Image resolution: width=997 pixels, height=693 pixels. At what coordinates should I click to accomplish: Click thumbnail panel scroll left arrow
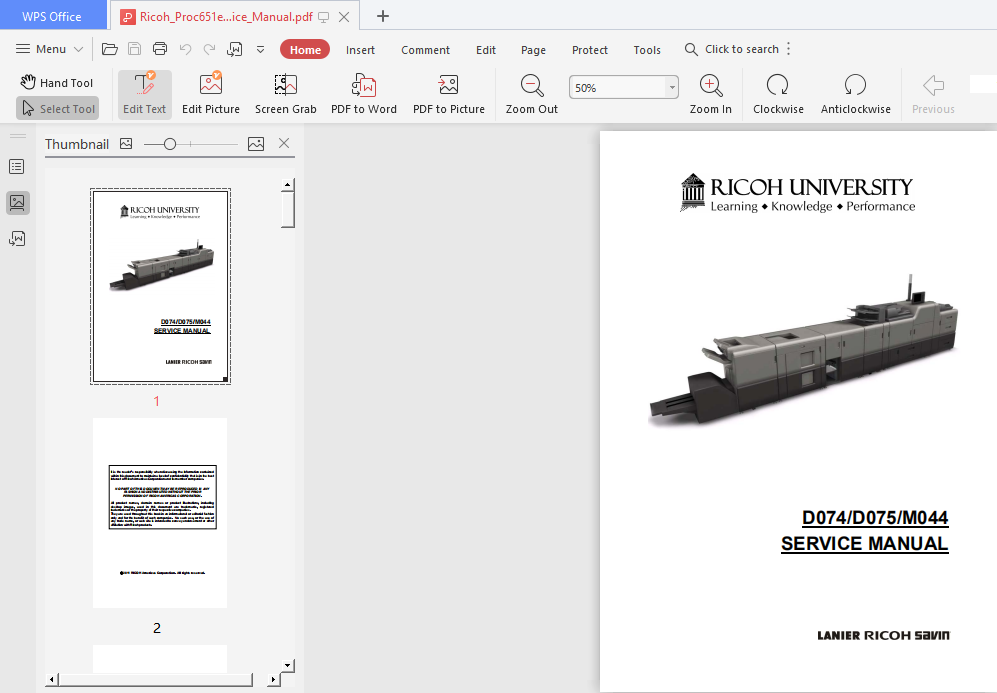click(x=52, y=680)
